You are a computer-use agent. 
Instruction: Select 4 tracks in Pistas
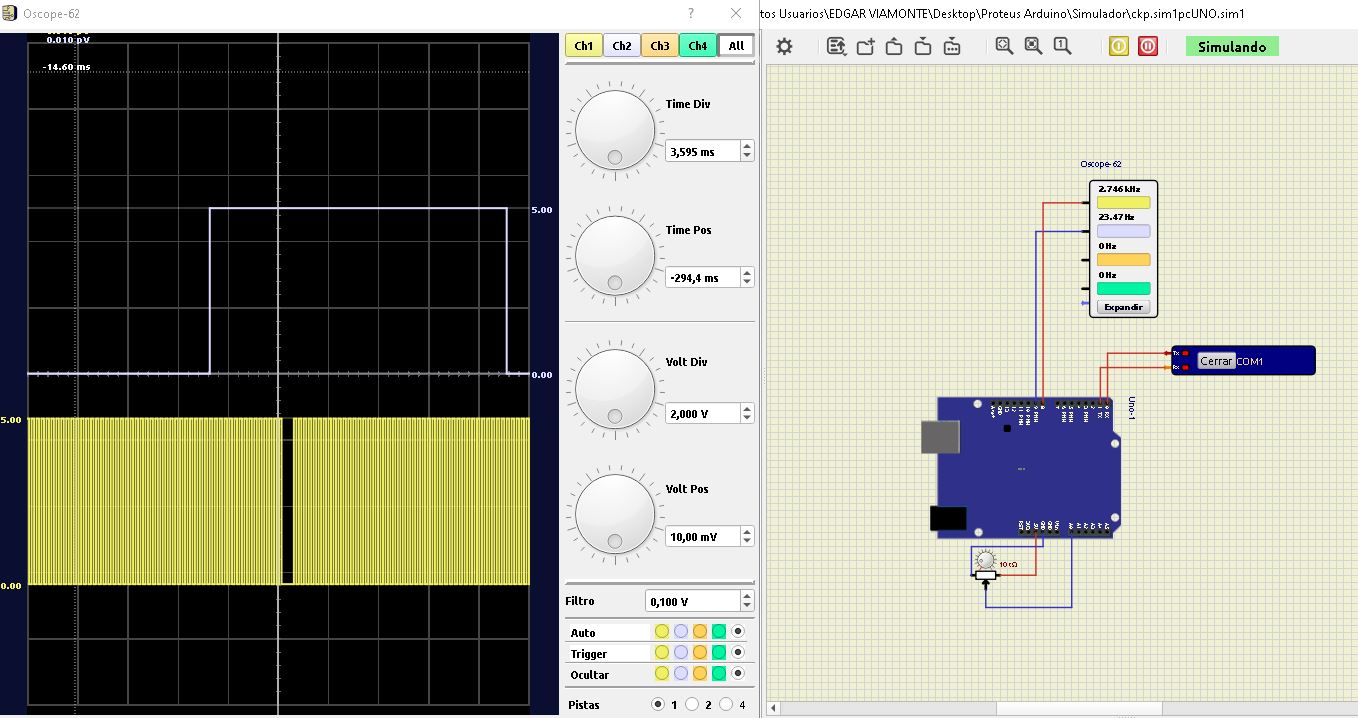[726, 704]
